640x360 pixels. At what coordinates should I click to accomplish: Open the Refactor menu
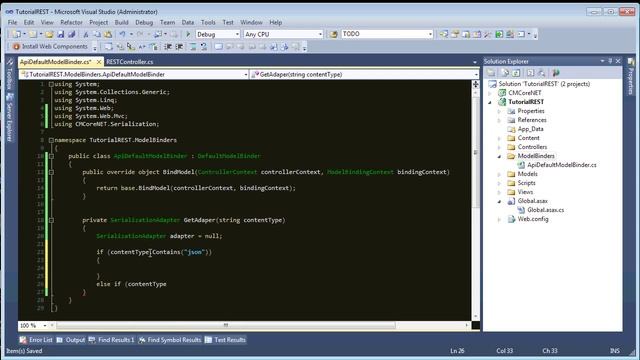(71, 22)
